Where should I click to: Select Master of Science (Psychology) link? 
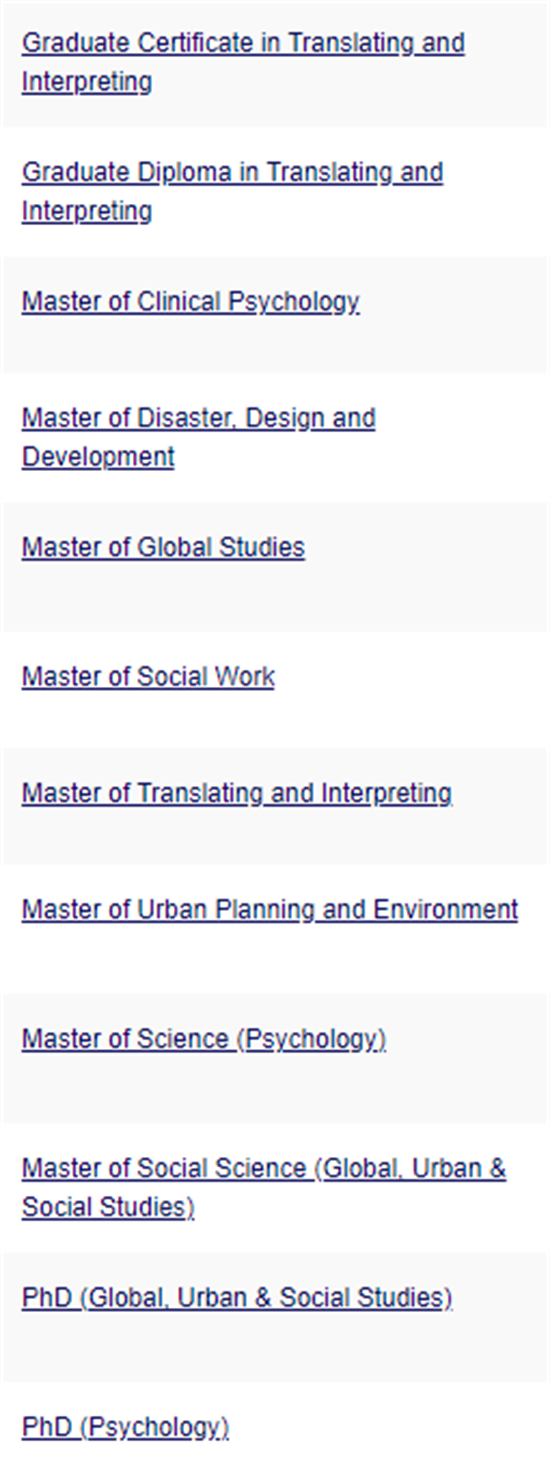pyautogui.click(x=204, y=1039)
